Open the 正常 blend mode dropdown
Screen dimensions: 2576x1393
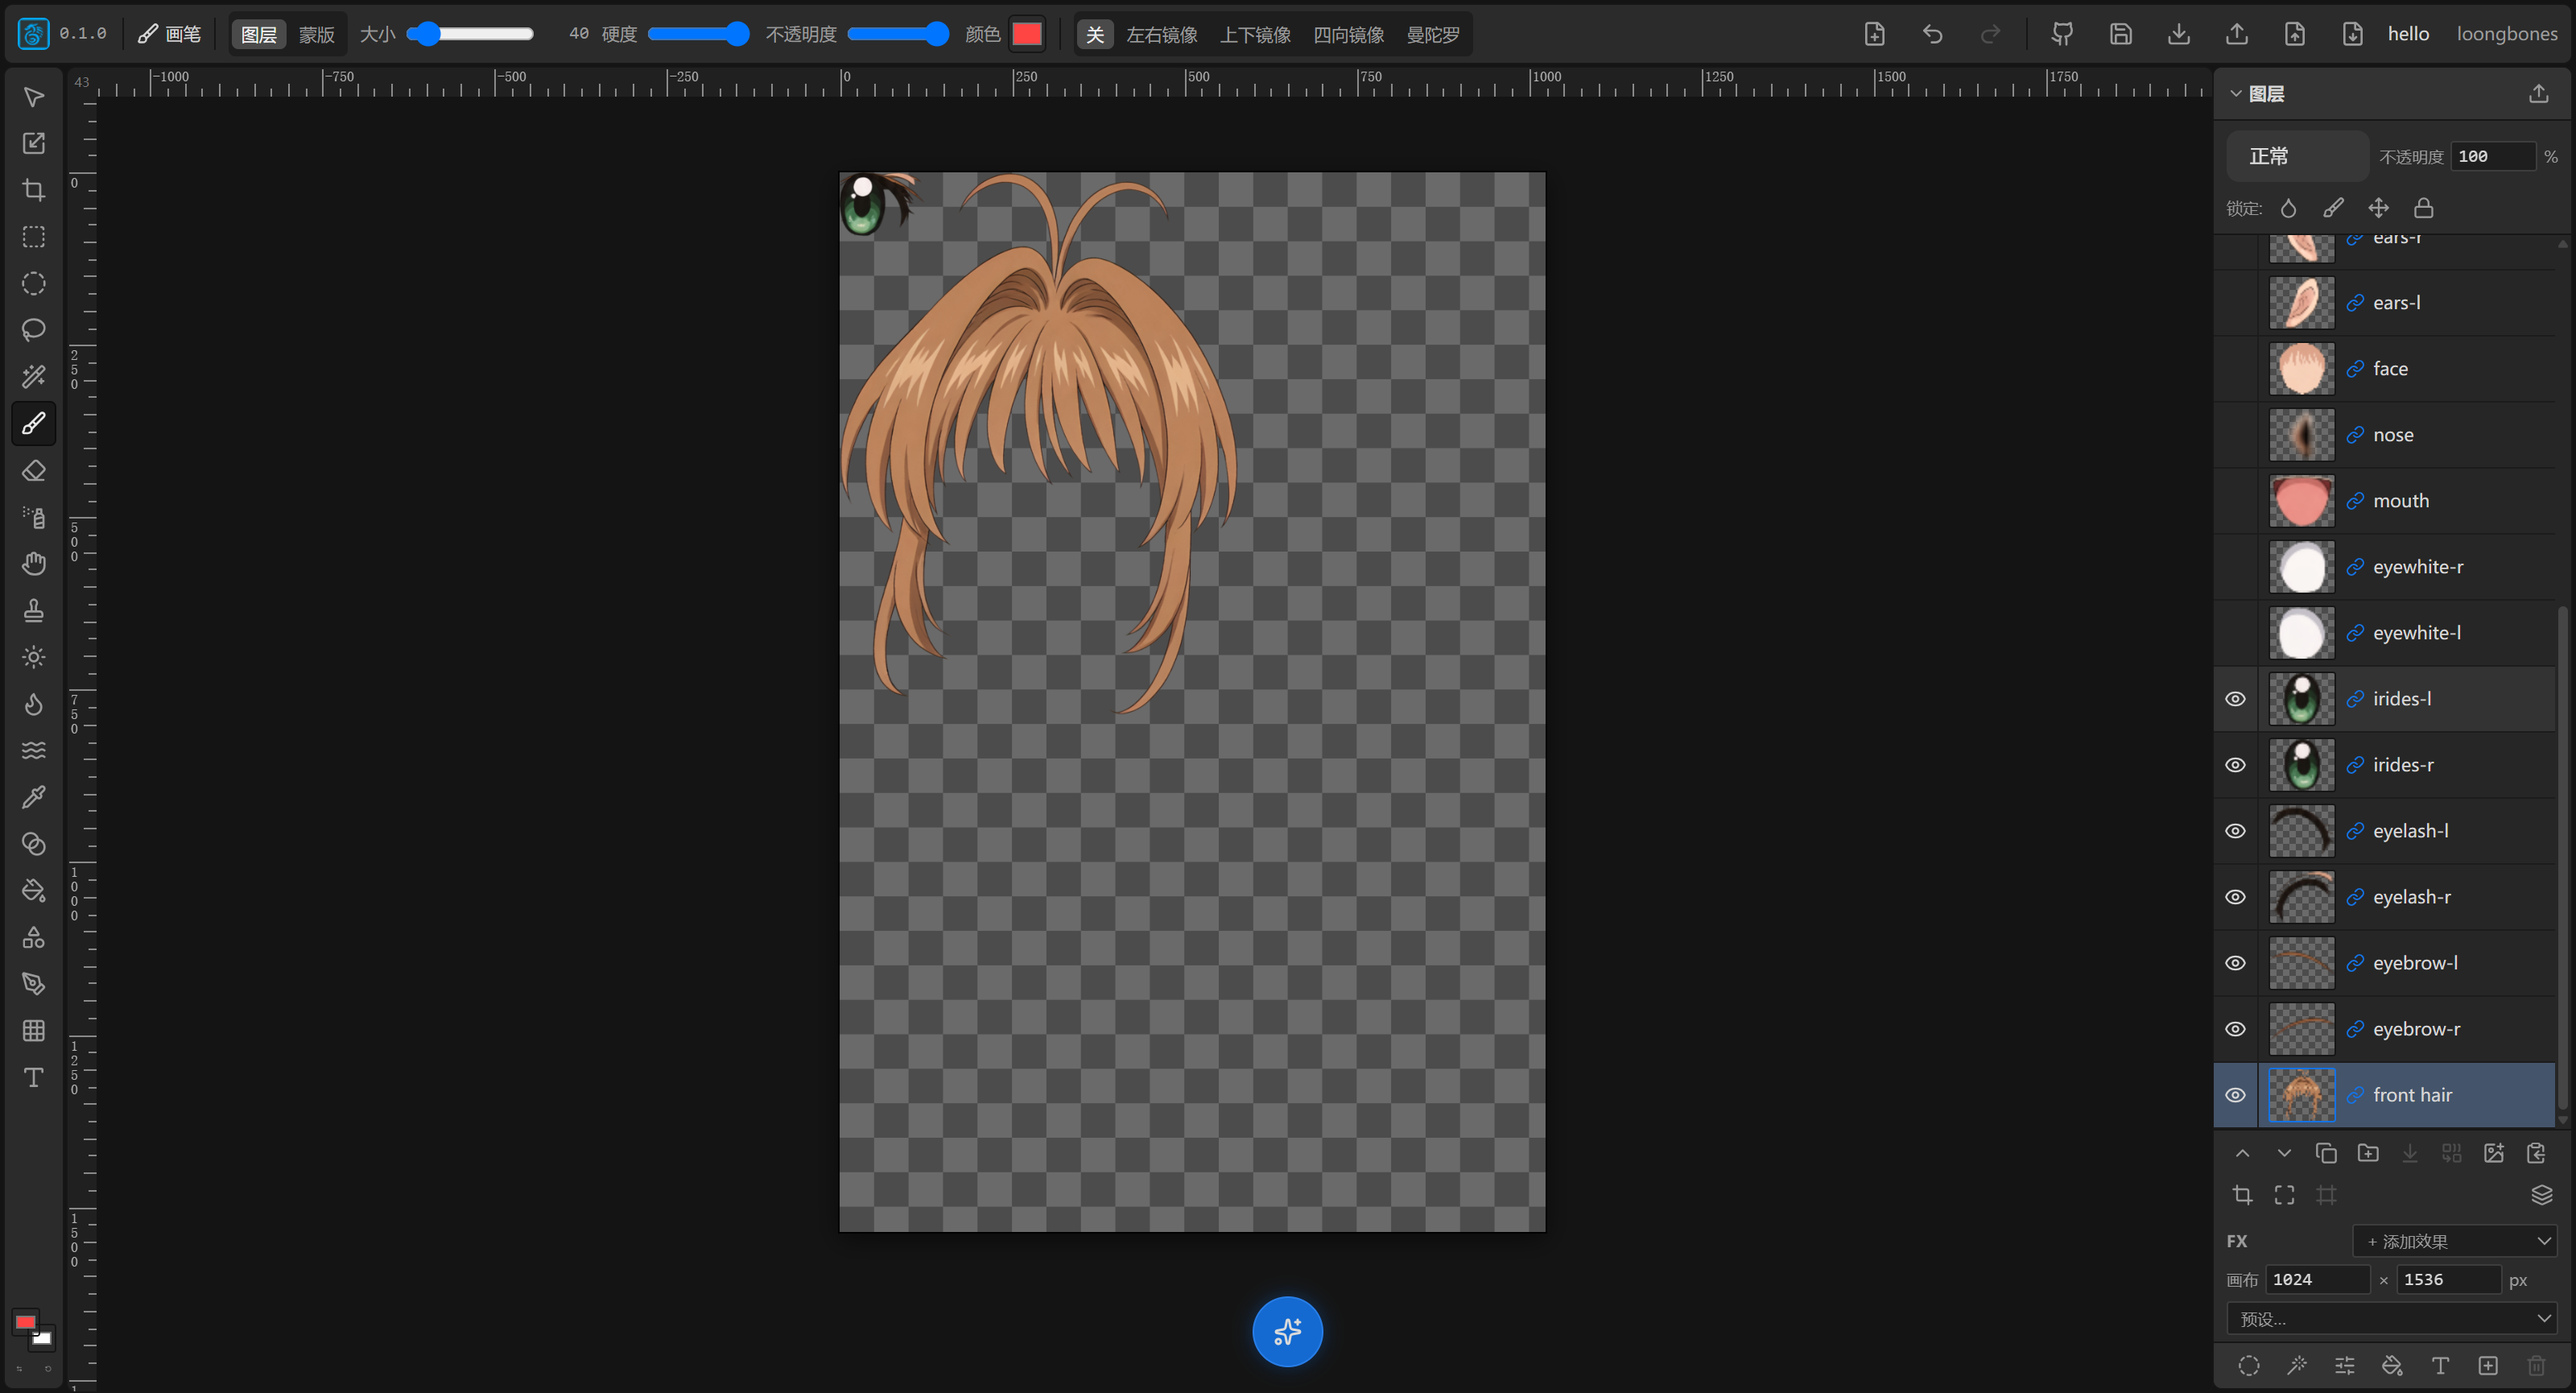(x=2297, y=156)
